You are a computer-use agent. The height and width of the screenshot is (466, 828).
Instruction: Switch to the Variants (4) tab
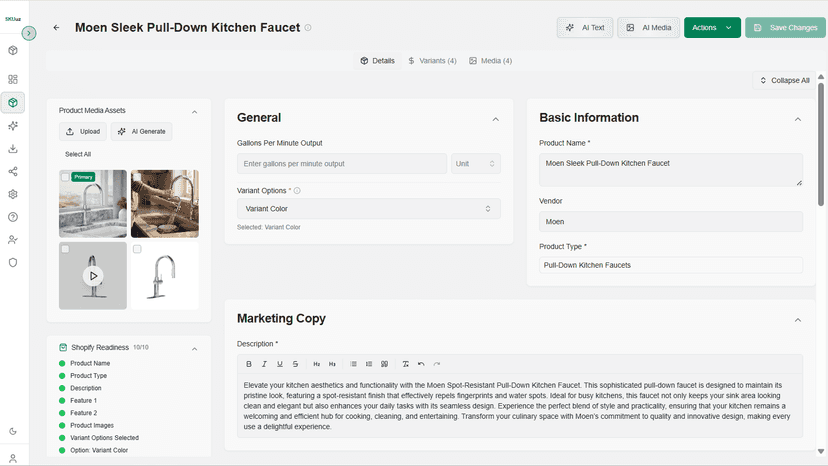(432, 61)
